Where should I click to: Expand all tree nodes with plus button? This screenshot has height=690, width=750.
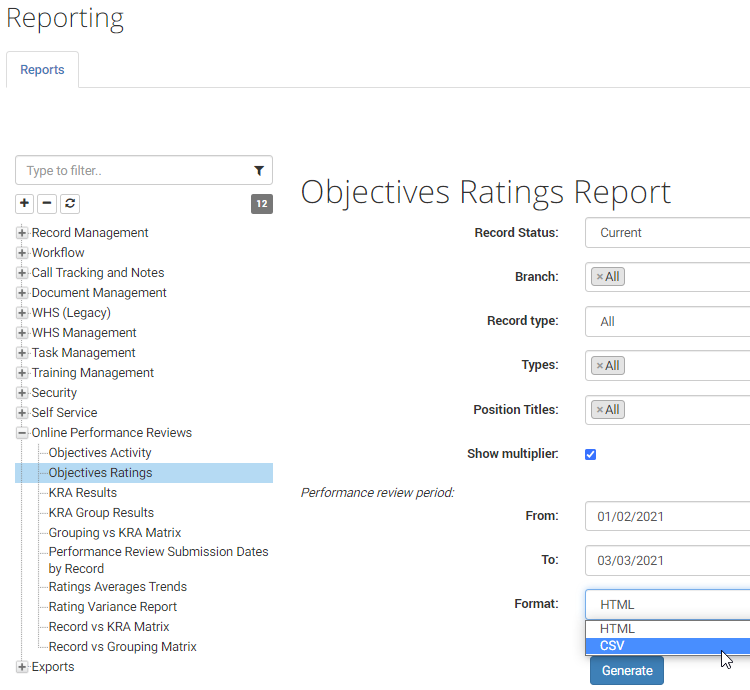click(24, 203)
